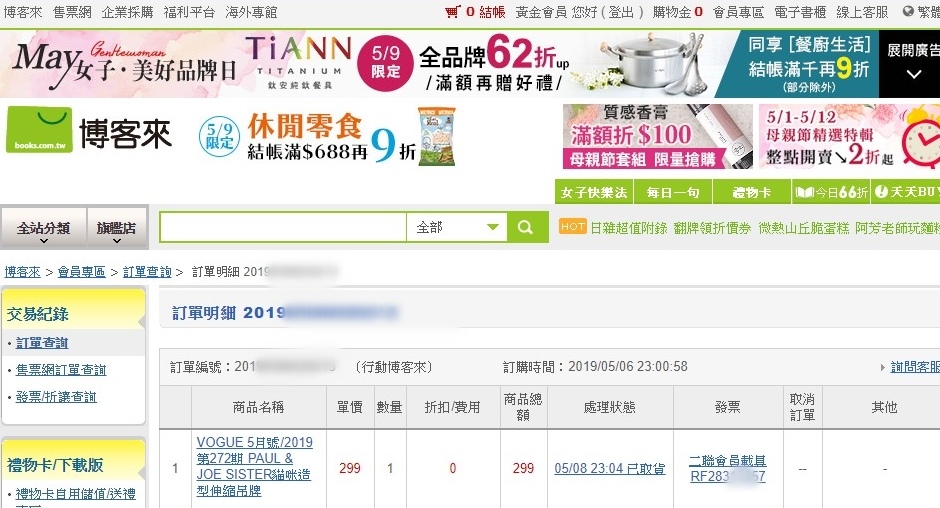Click the 結帳 checkout link
This screenshot has width=940, height=508.
(492, 12)
